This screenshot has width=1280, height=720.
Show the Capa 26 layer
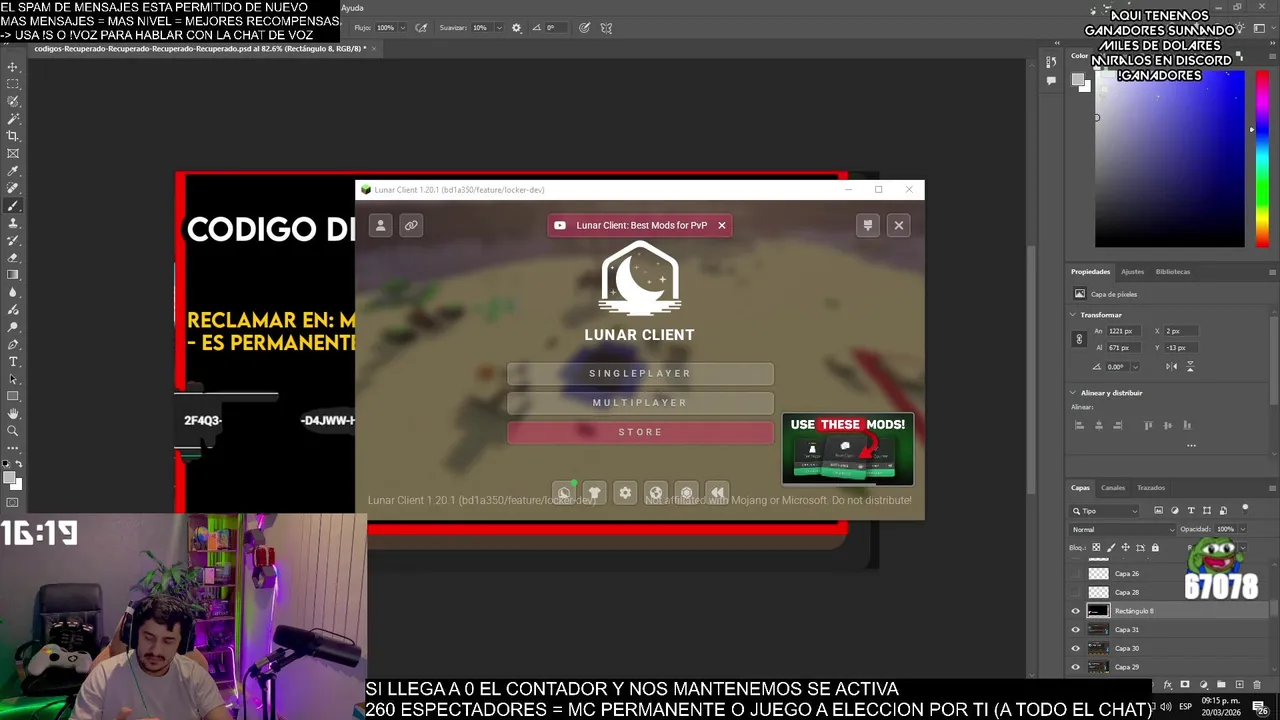pos(1076,574)
